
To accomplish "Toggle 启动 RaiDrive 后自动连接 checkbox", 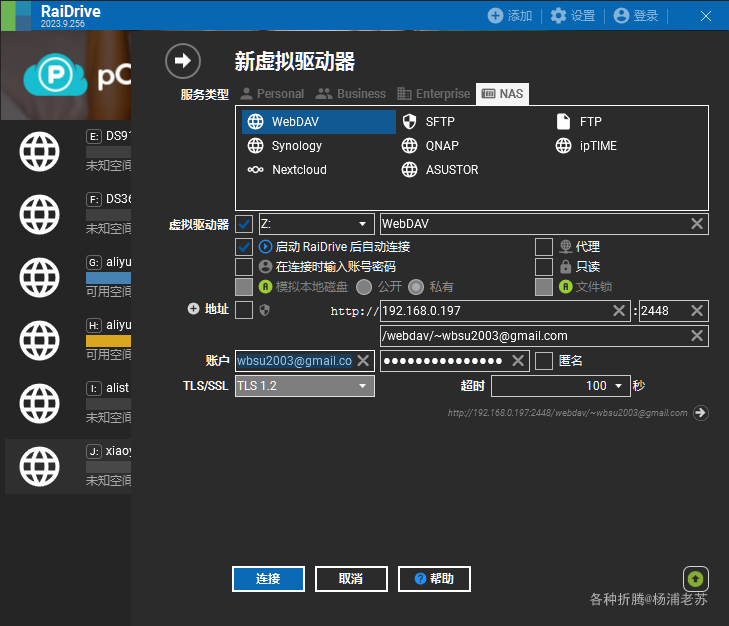I will (x=244, y=247).
